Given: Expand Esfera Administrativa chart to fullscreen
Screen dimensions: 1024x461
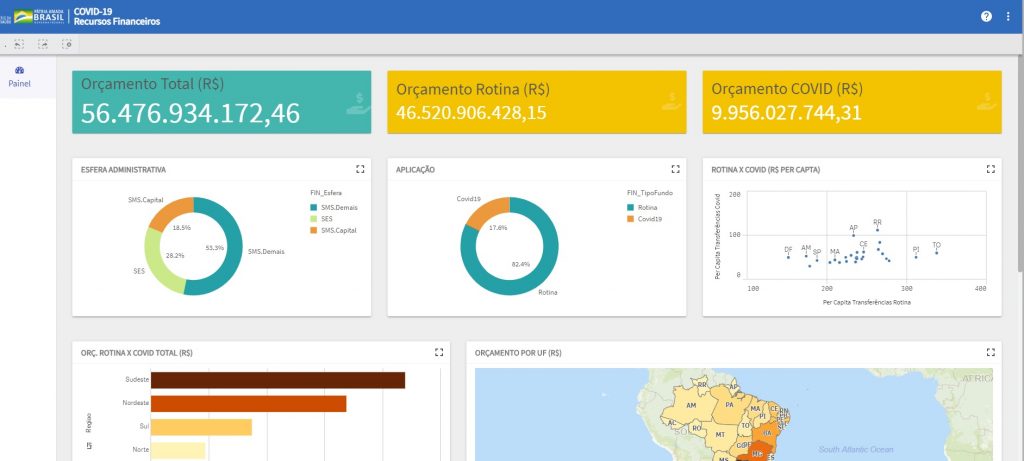Looking at the screenshot, I should coord(360,169).
